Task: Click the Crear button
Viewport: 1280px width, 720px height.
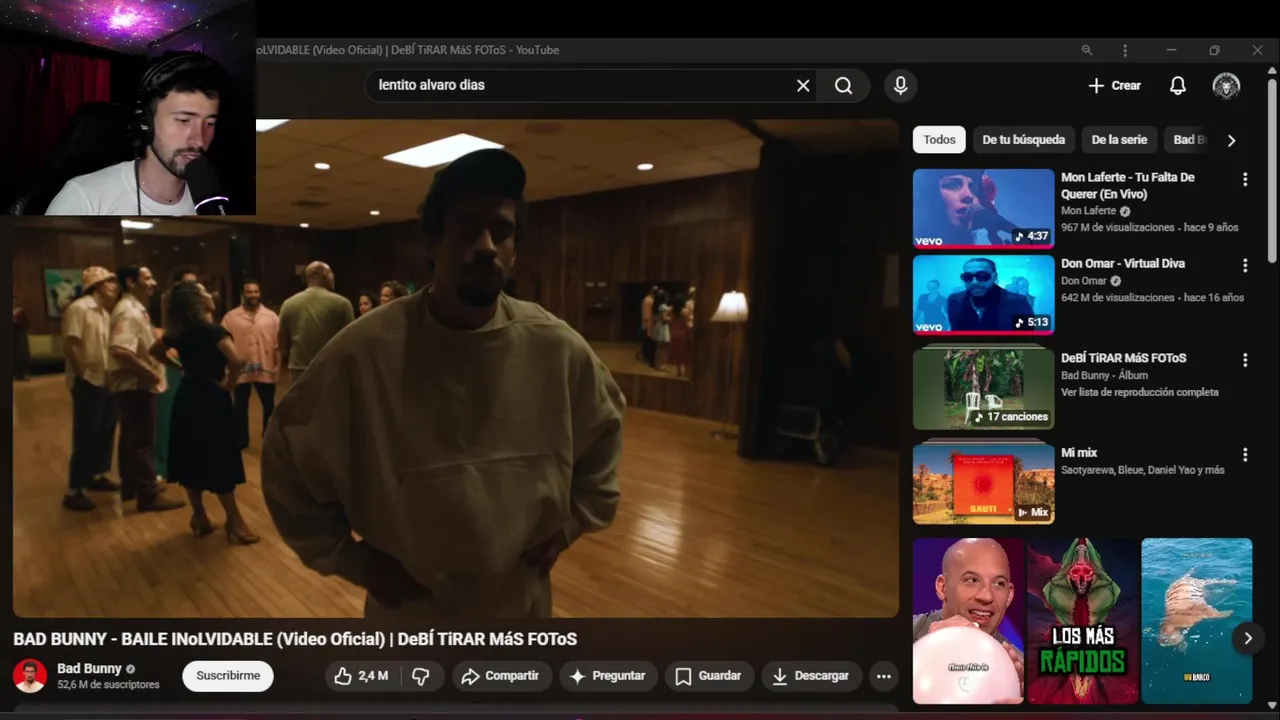Action: (x=1114, y=86)
